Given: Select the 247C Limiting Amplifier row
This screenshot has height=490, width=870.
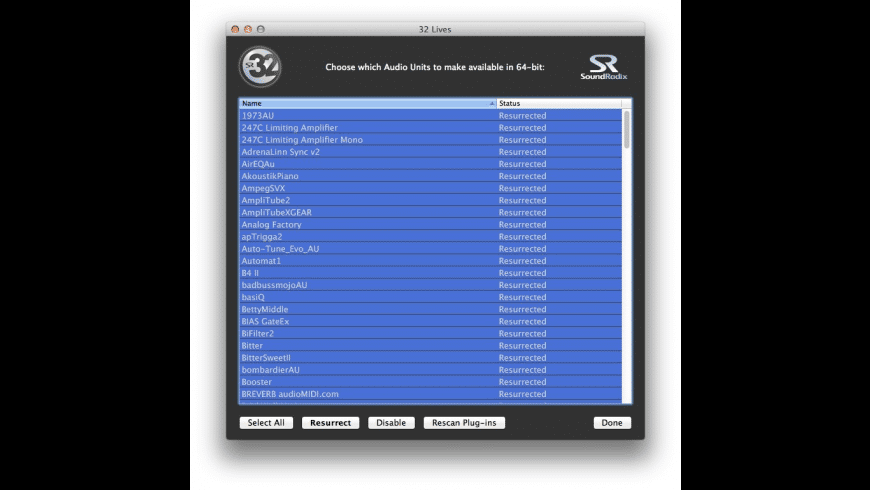Looking at the screenshot, I should pos(431,128).
